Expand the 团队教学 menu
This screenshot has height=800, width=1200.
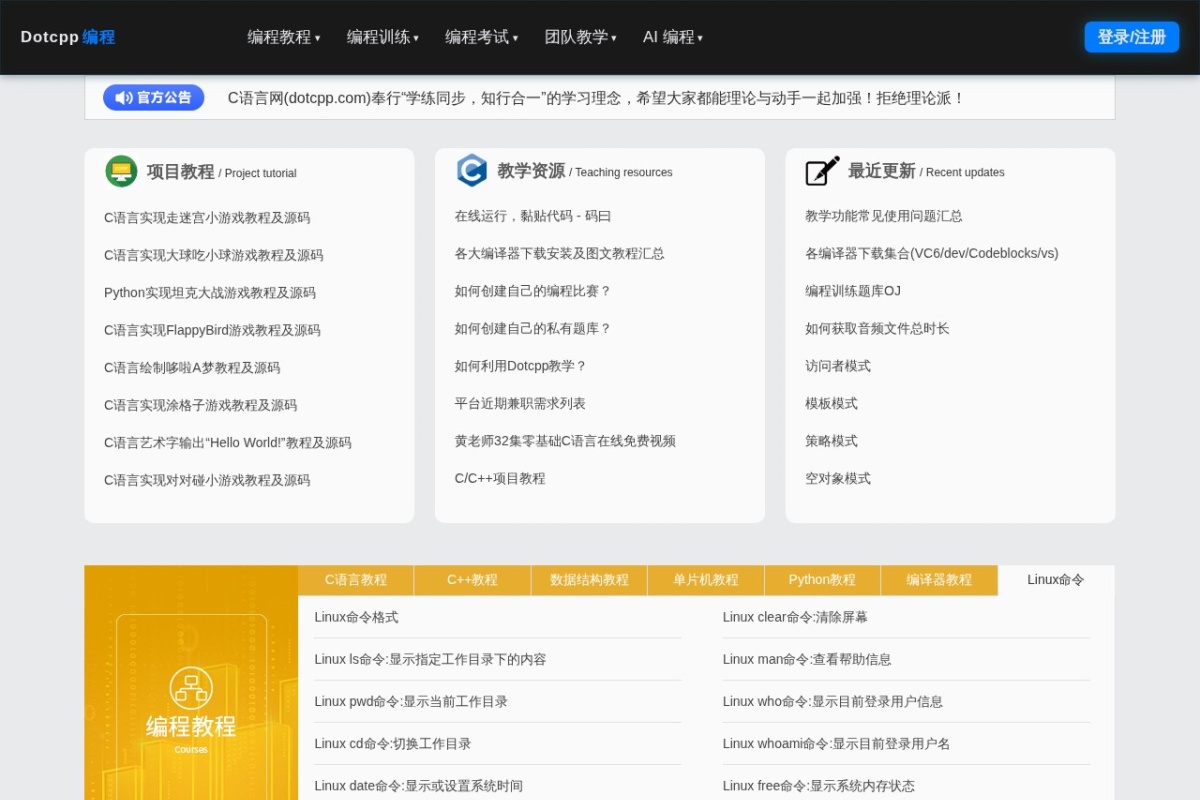coord(580,37)
